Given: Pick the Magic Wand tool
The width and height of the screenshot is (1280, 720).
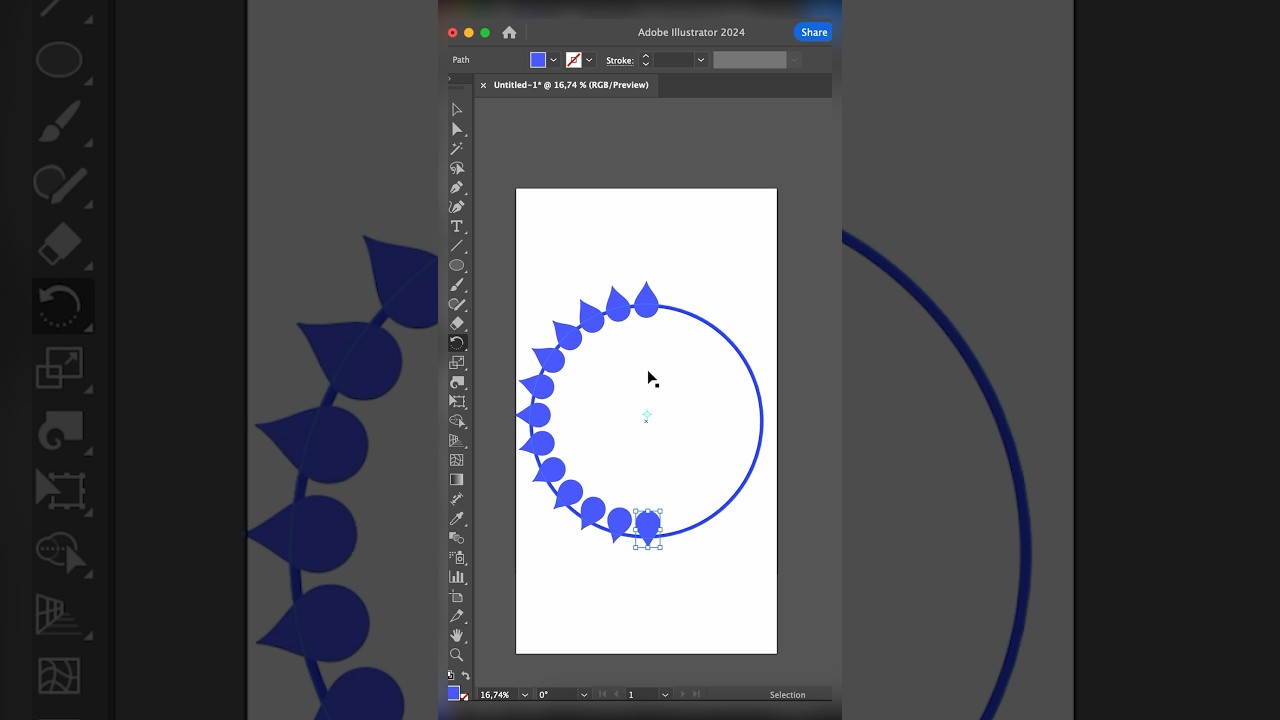Looking at the screenshot, I should pos(457,149).
